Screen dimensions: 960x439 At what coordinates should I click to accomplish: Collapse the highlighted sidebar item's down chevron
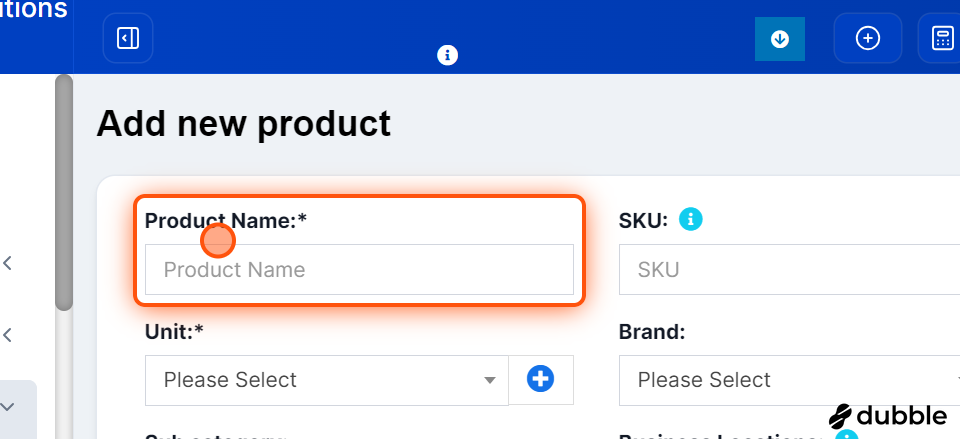click(7, 407)
